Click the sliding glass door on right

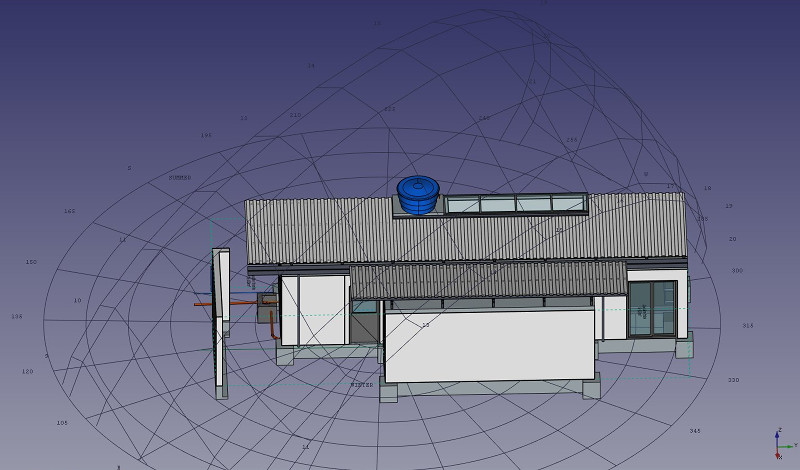click(652, 310)
